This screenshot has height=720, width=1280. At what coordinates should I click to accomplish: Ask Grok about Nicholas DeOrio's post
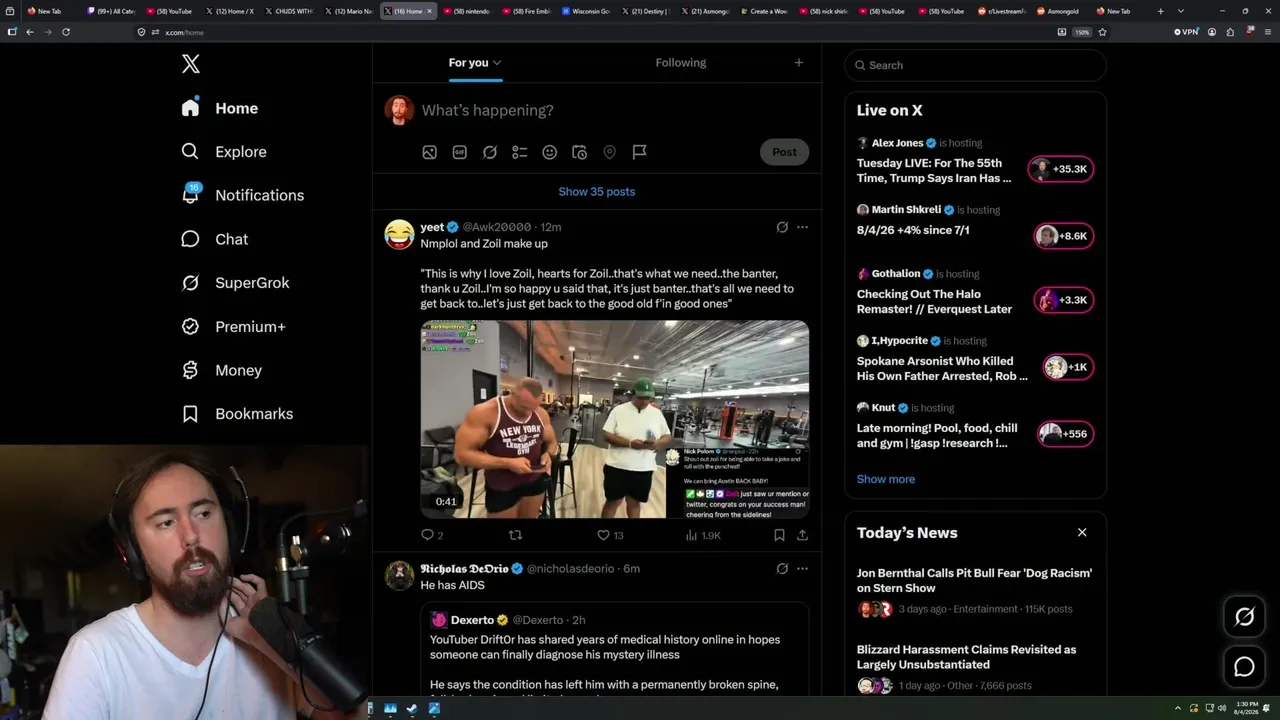tap(782, 568)
